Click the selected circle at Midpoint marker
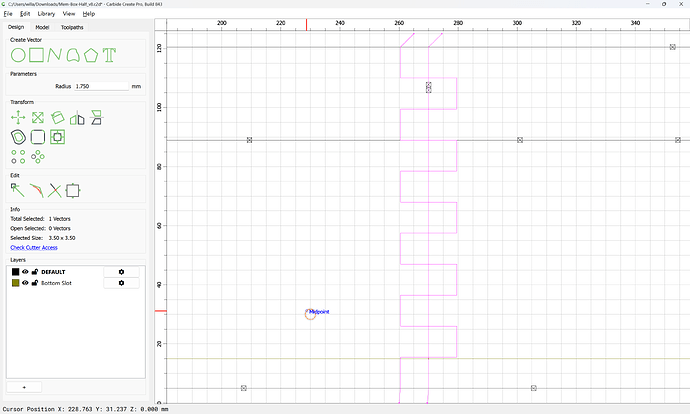690x414 pixels. click(x=310, y=314)
